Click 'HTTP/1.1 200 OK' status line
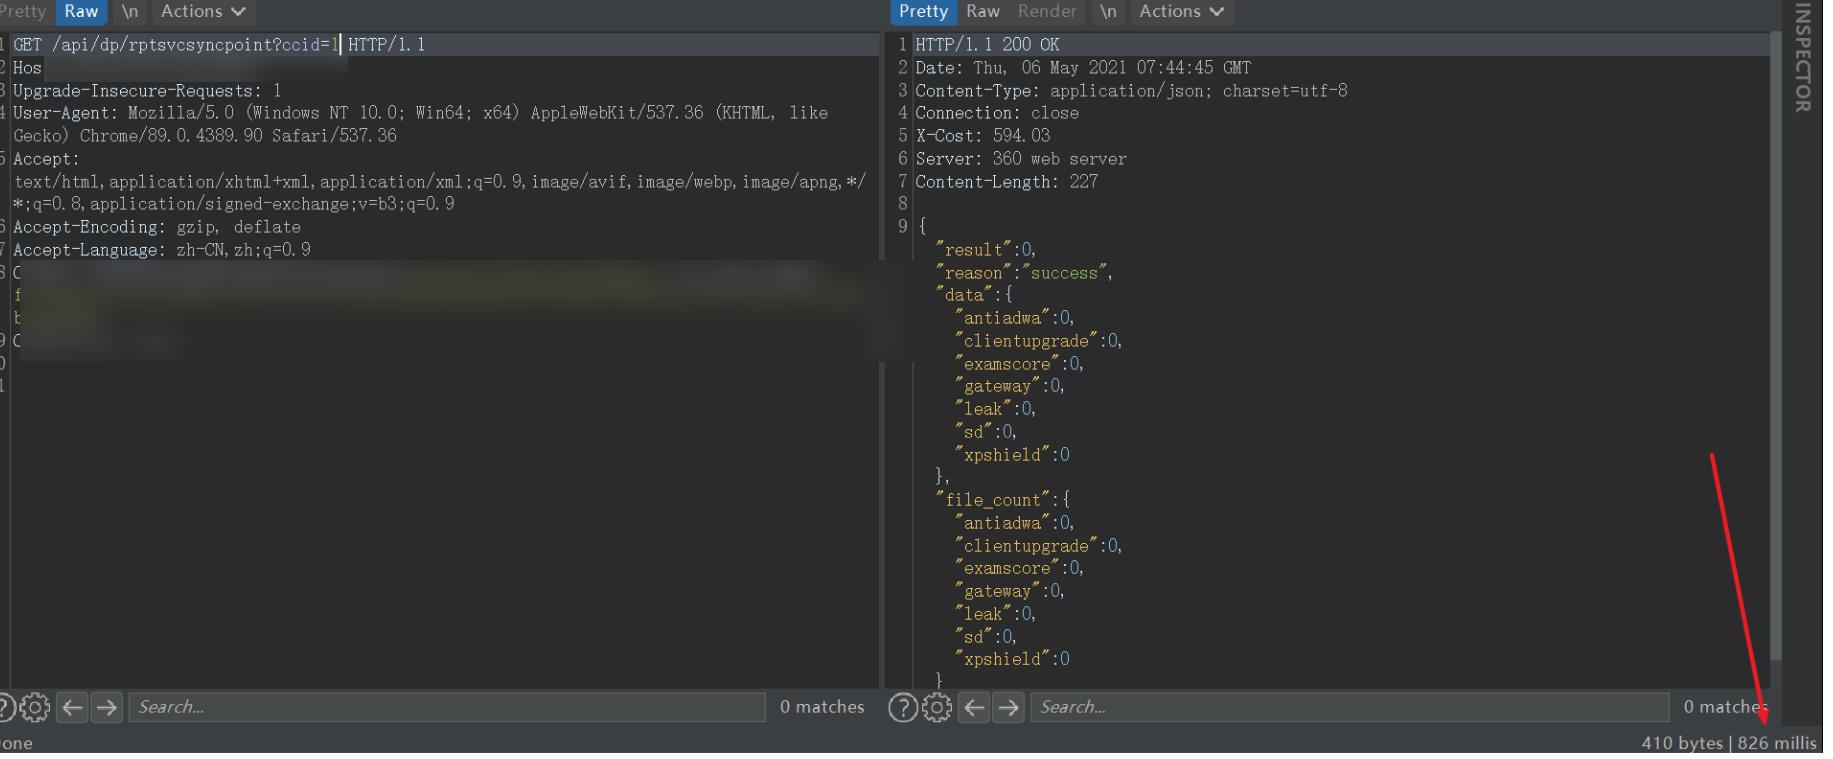This screenshot has height=759, width=1833. (x=987, y=45)
